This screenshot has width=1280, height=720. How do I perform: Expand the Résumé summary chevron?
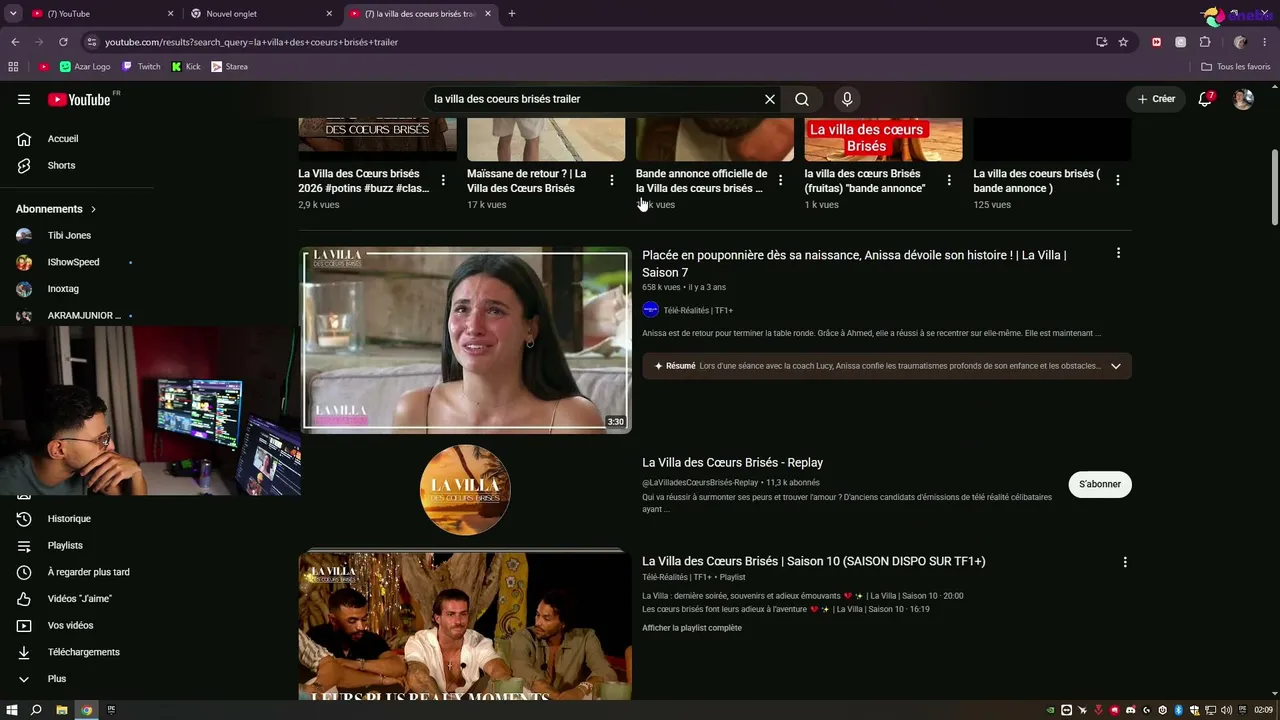point(1116,366)
